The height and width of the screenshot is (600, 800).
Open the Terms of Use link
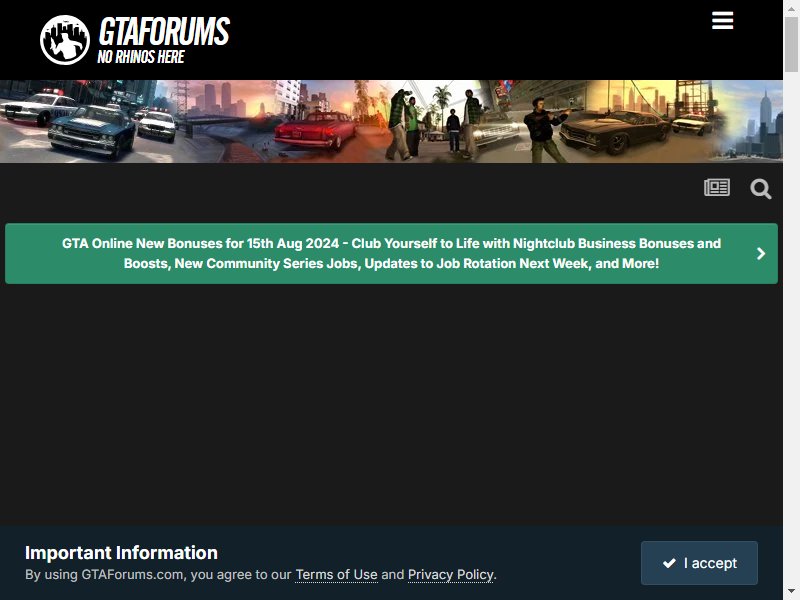(x=336, y=574)
